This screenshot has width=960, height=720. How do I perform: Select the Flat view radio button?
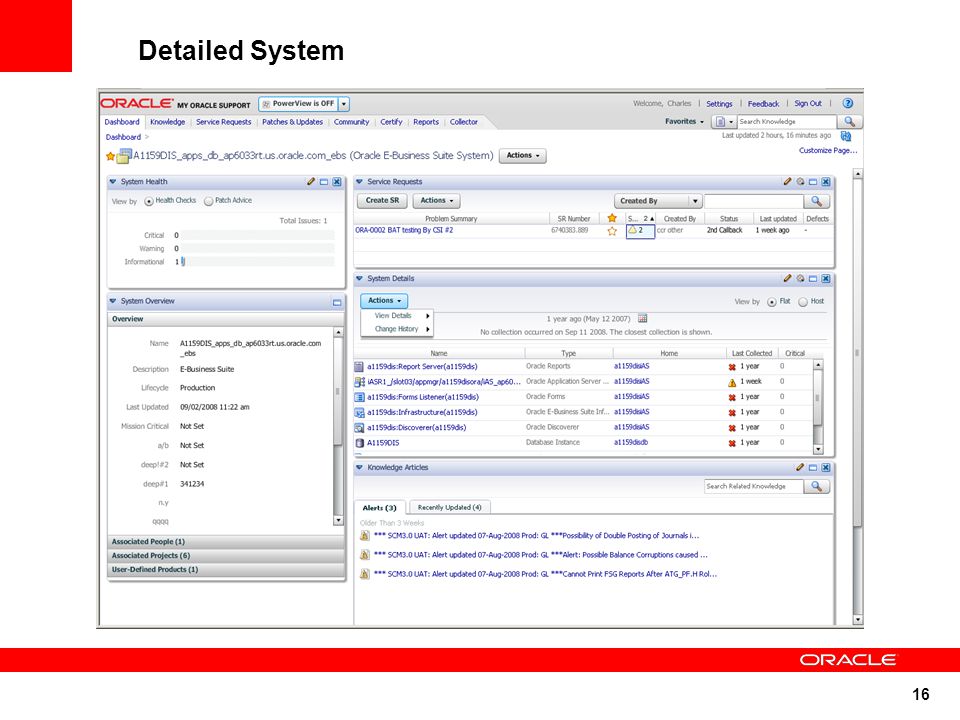coord(771,302)
